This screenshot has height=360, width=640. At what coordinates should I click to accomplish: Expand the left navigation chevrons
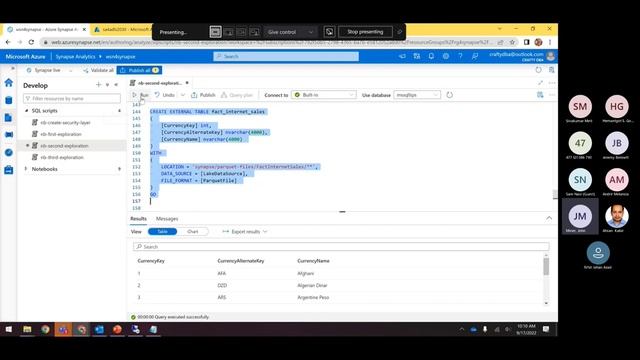coord(12,69)
